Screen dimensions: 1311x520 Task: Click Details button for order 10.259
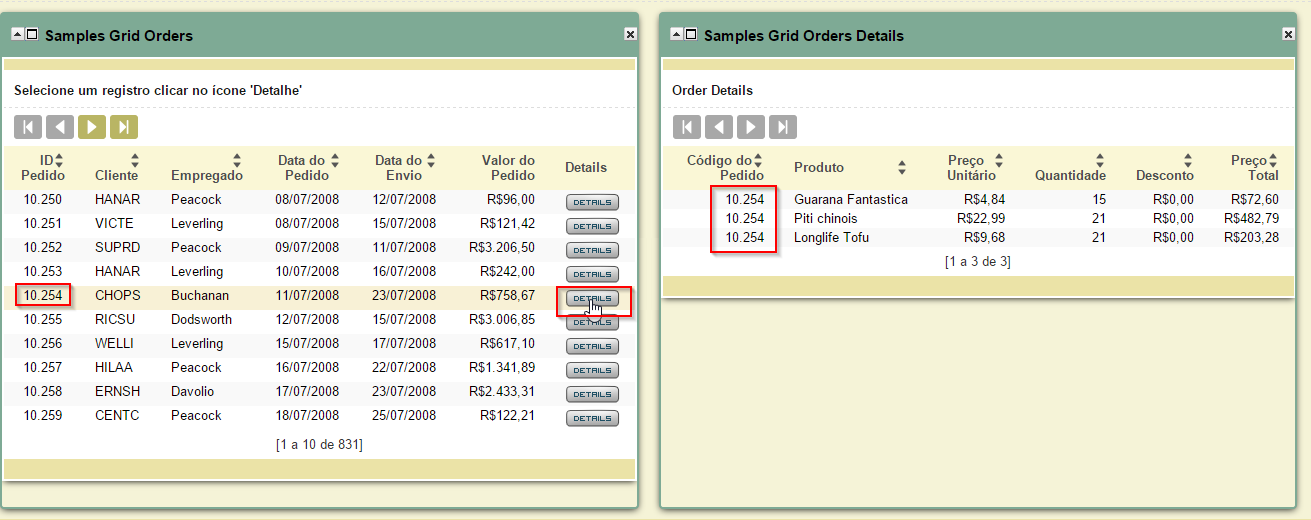pyautogui.click(x=592, y=418)
